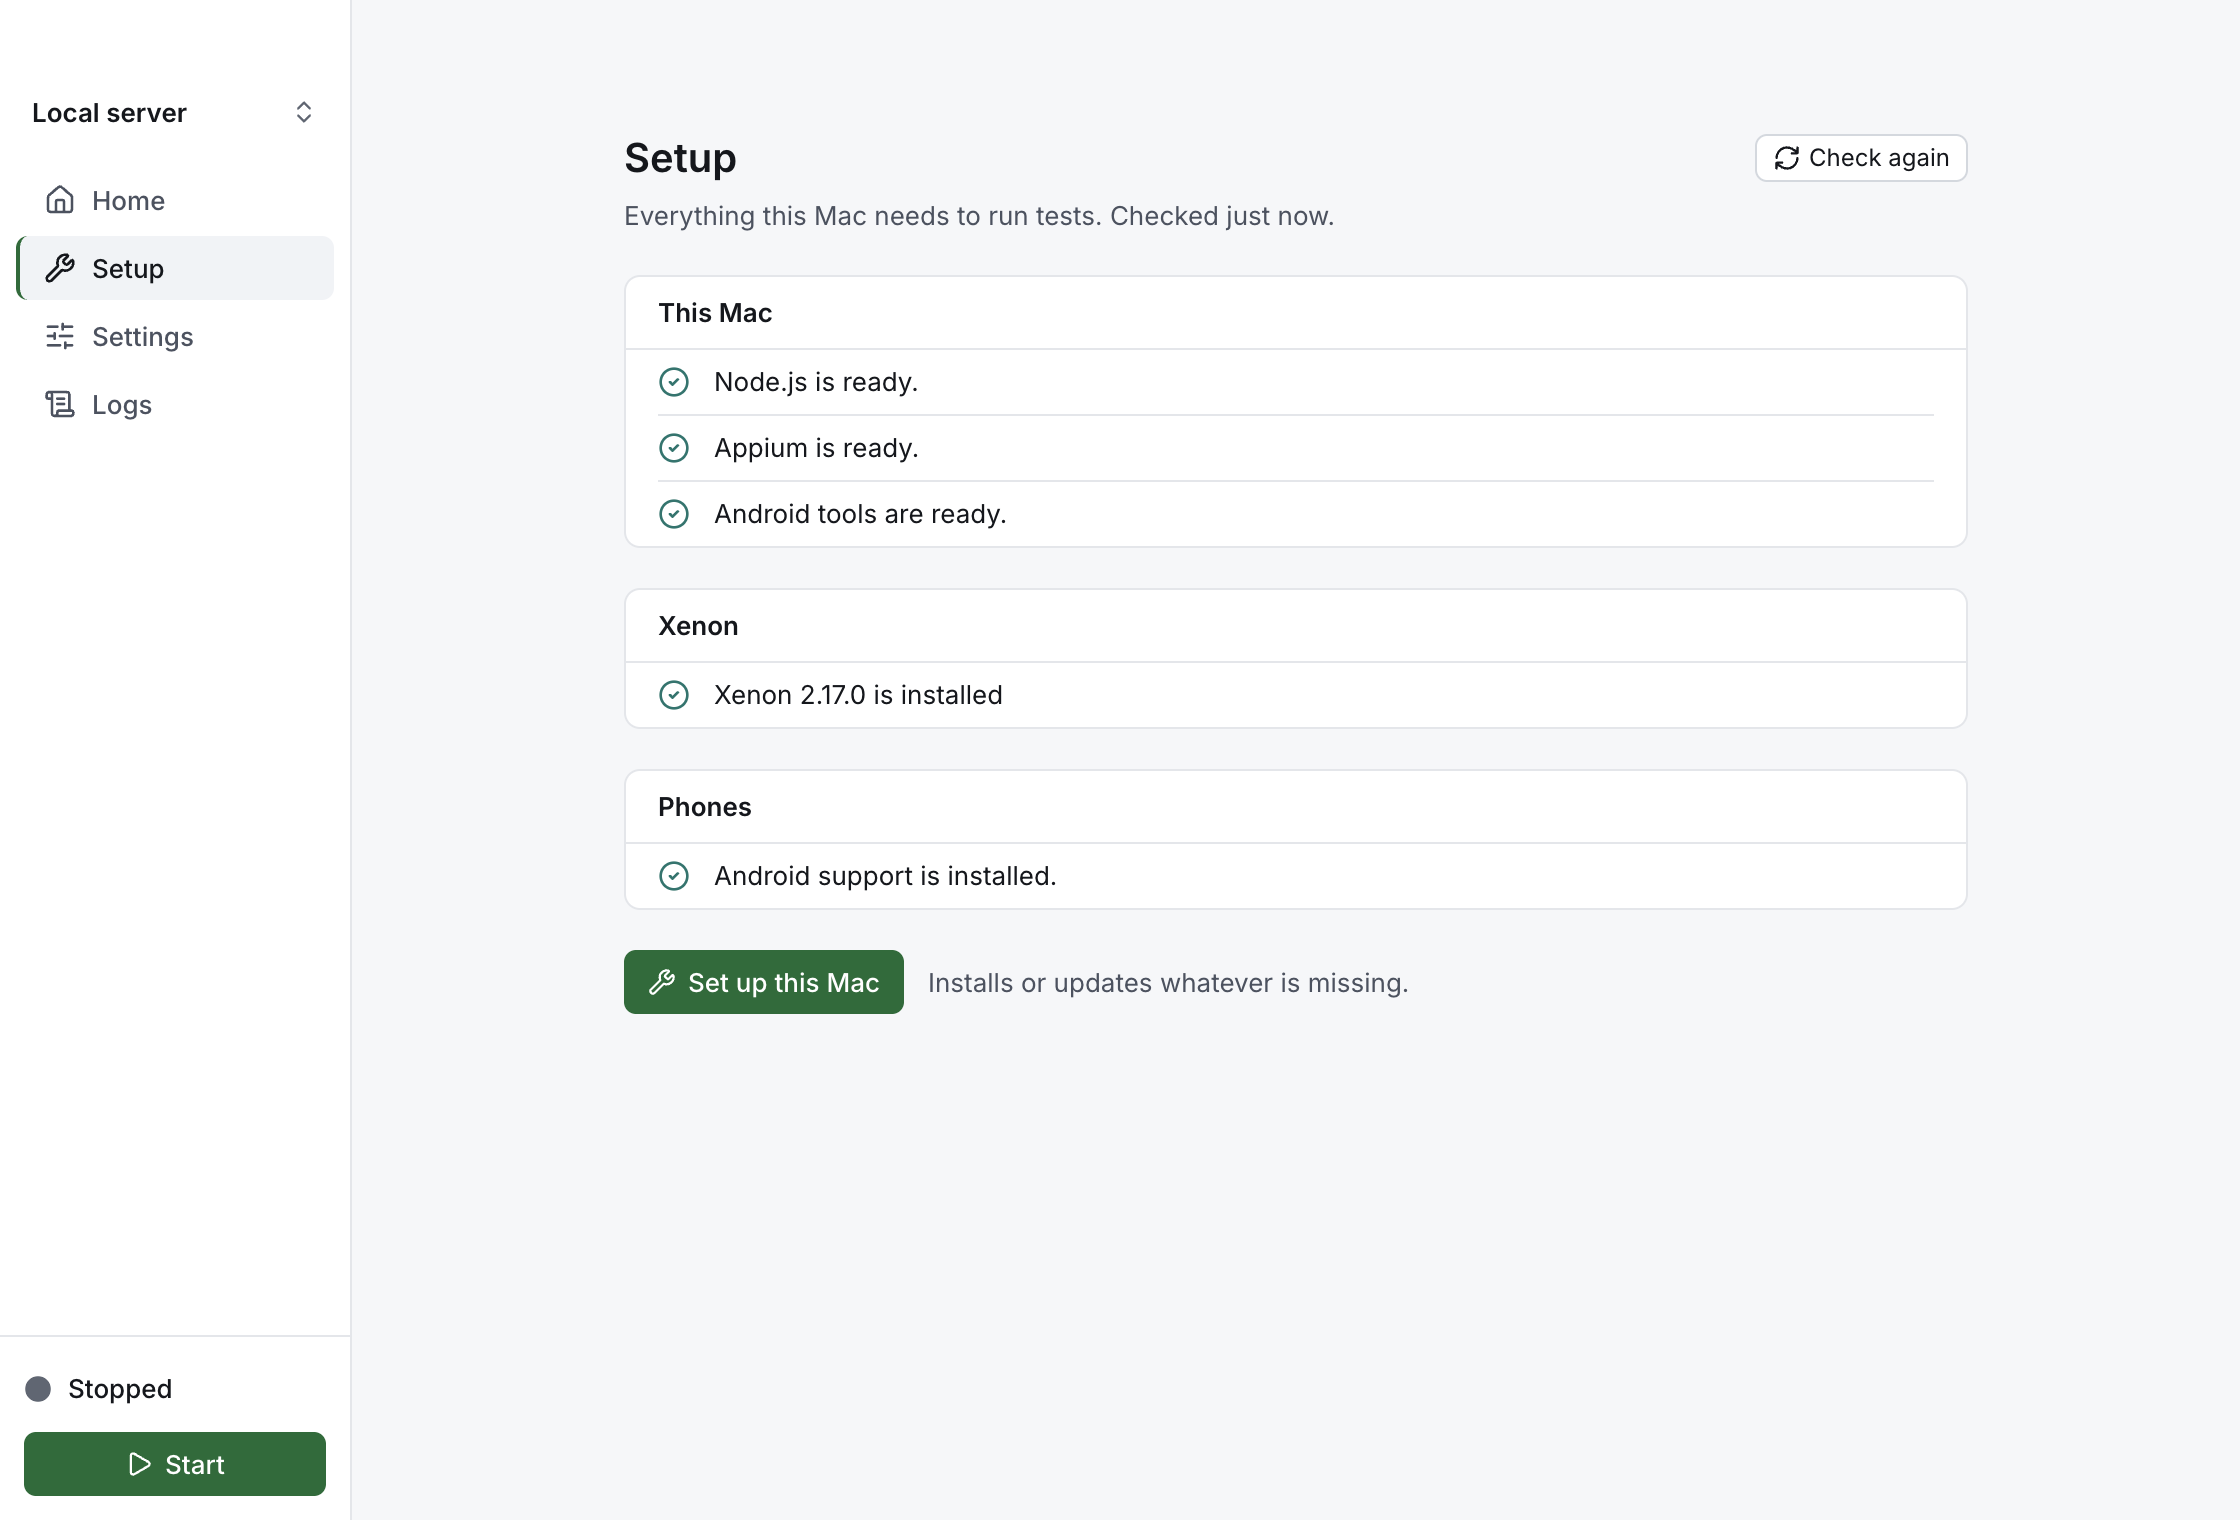Viewport: 2240px width, 1520px height.
Task: Click the 'Android tools are ready.' text
Action: (860, 514)
